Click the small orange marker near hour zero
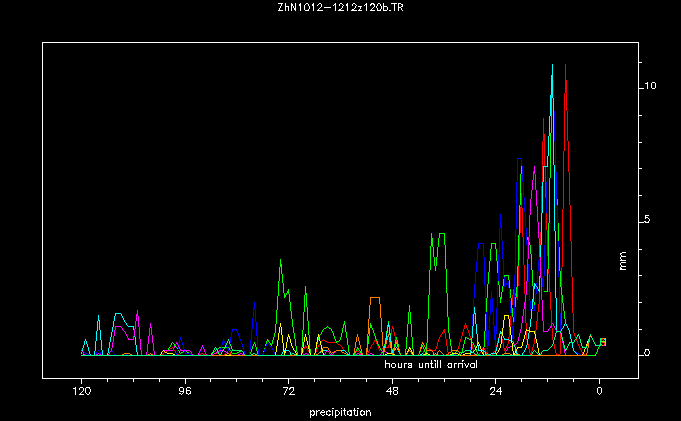Screen dimensions: 681x421 [603, 342]
